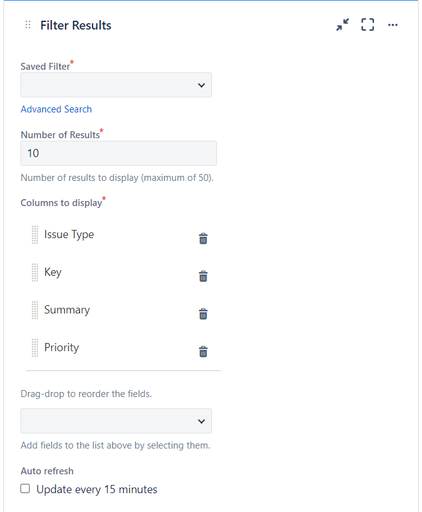Remove the Key column with the trash icon

203,276
